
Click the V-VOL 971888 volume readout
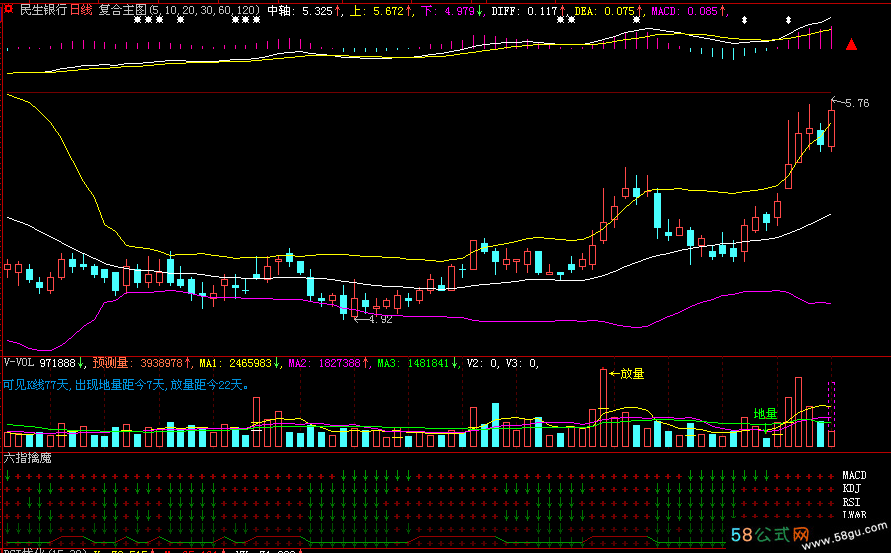point(43,363)
